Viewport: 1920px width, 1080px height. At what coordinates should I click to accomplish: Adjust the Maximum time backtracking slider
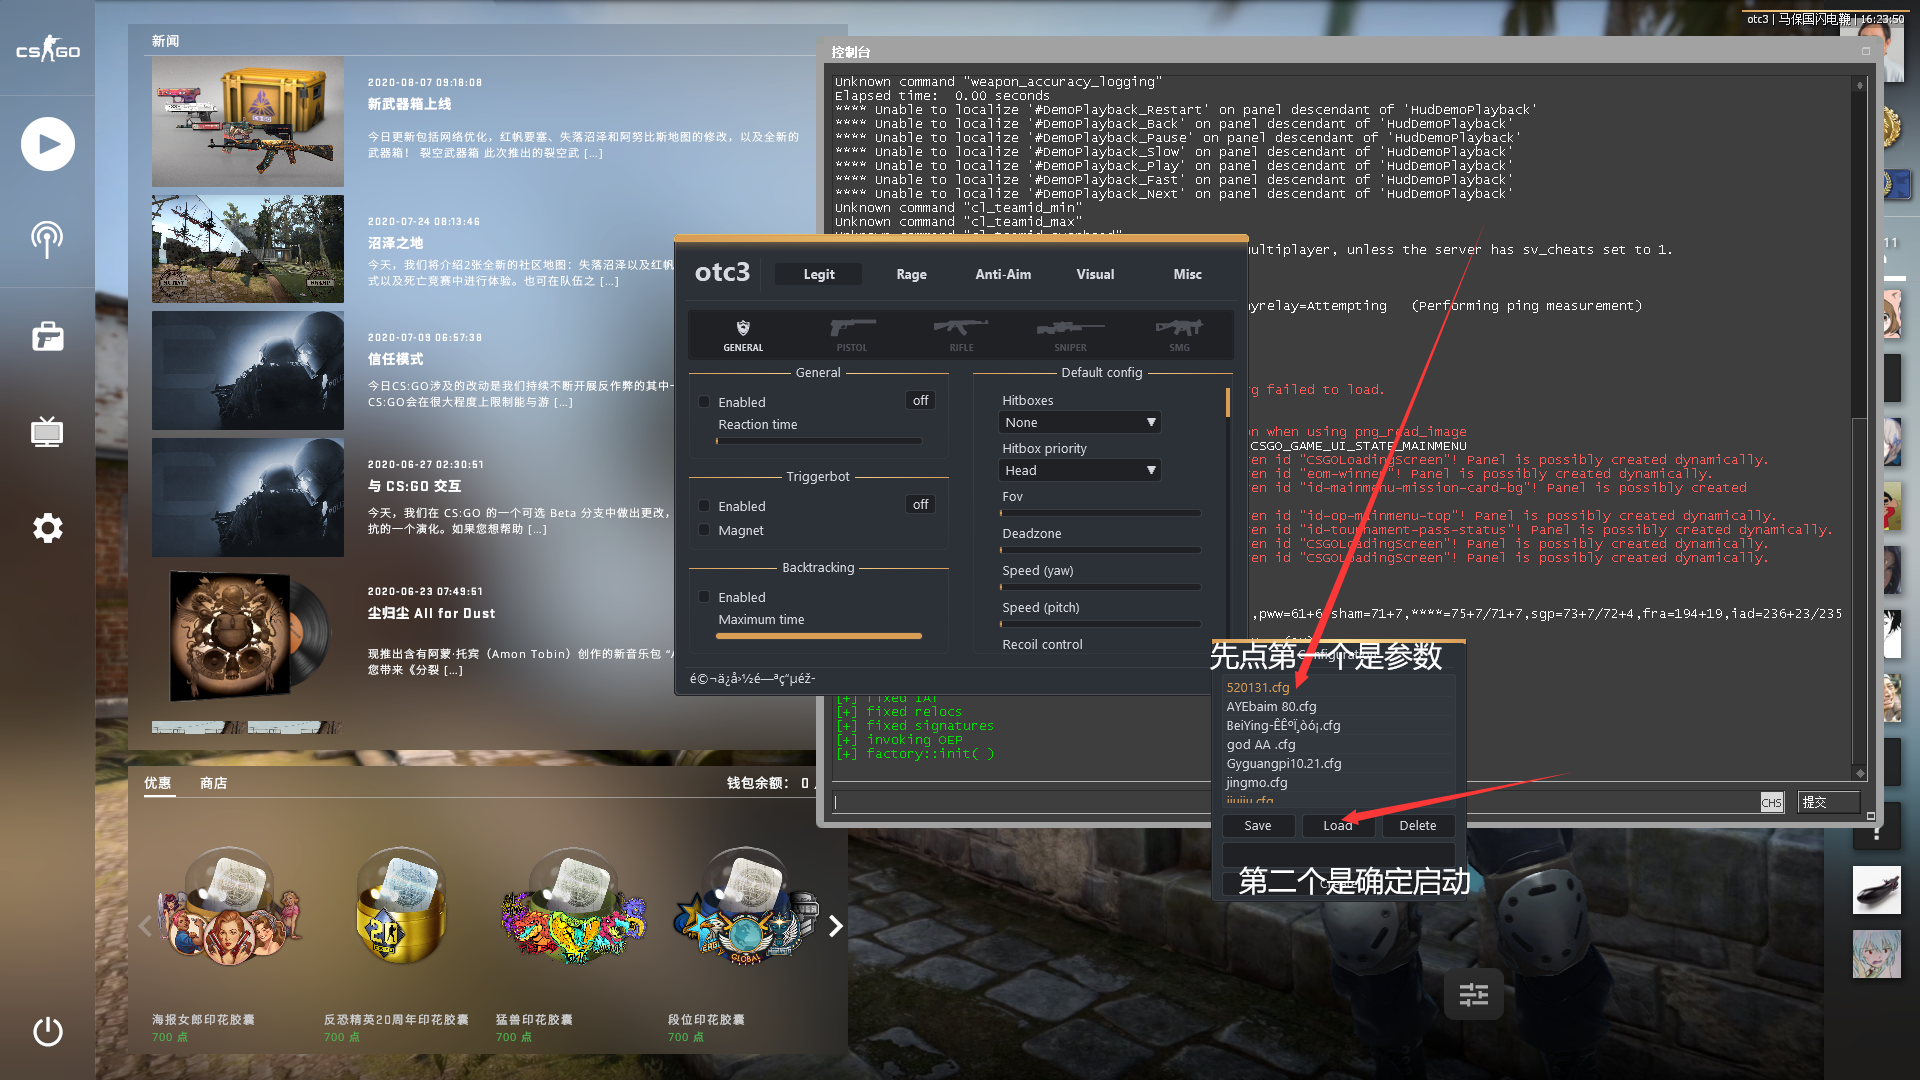(819, 636)
